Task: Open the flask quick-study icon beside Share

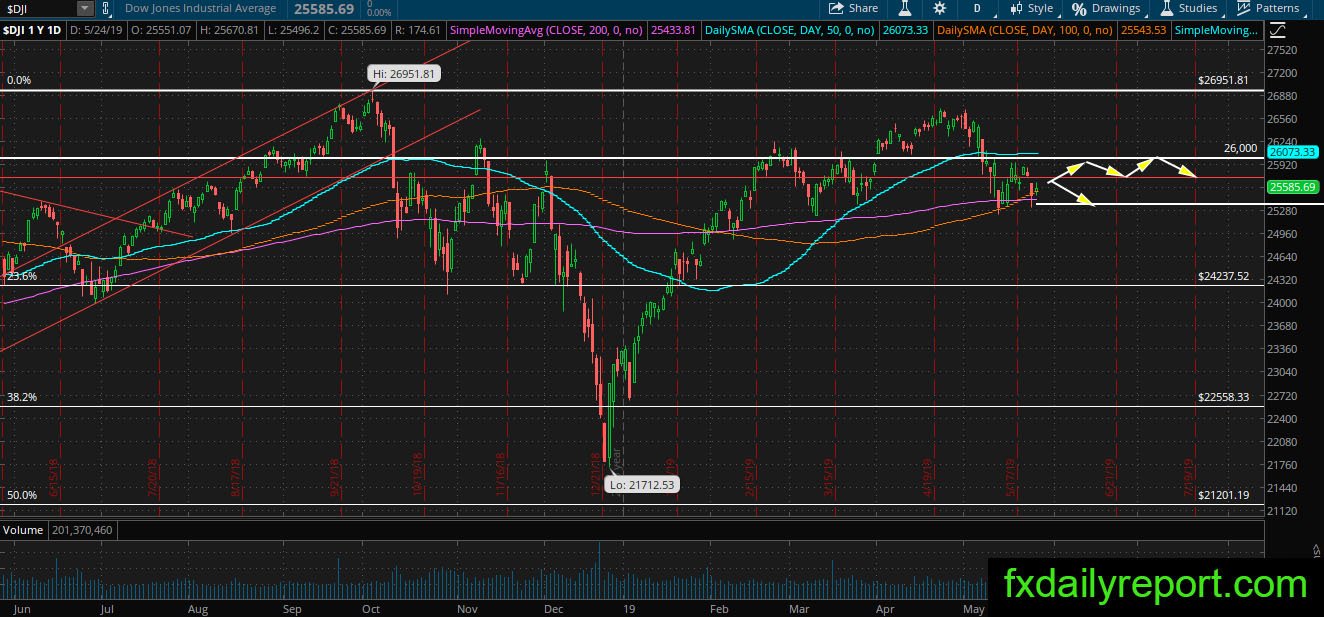Action: (x=905, y=8)
